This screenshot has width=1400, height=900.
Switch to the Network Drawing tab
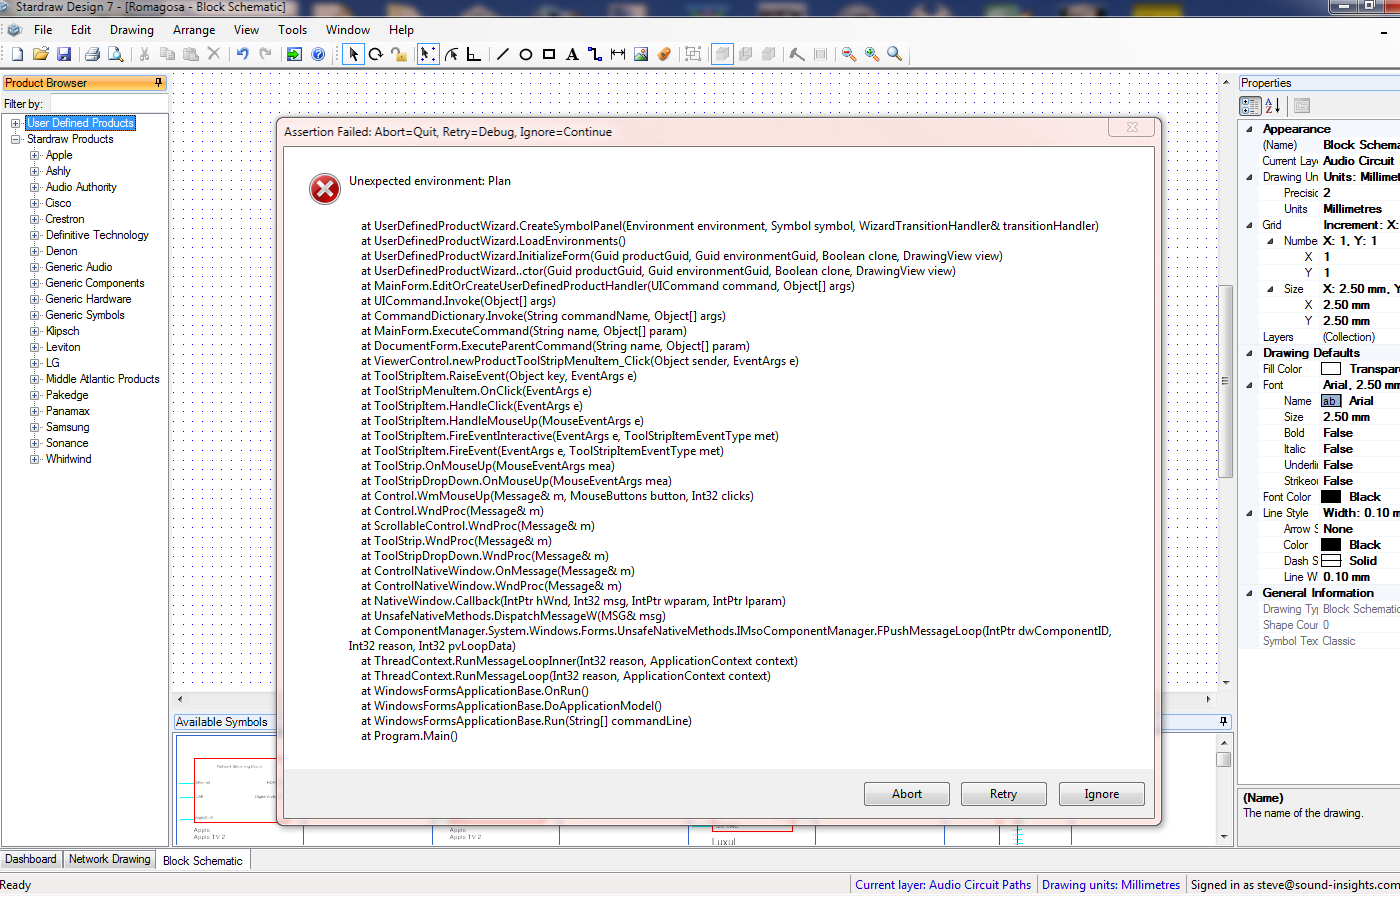(x=109, y=859)
